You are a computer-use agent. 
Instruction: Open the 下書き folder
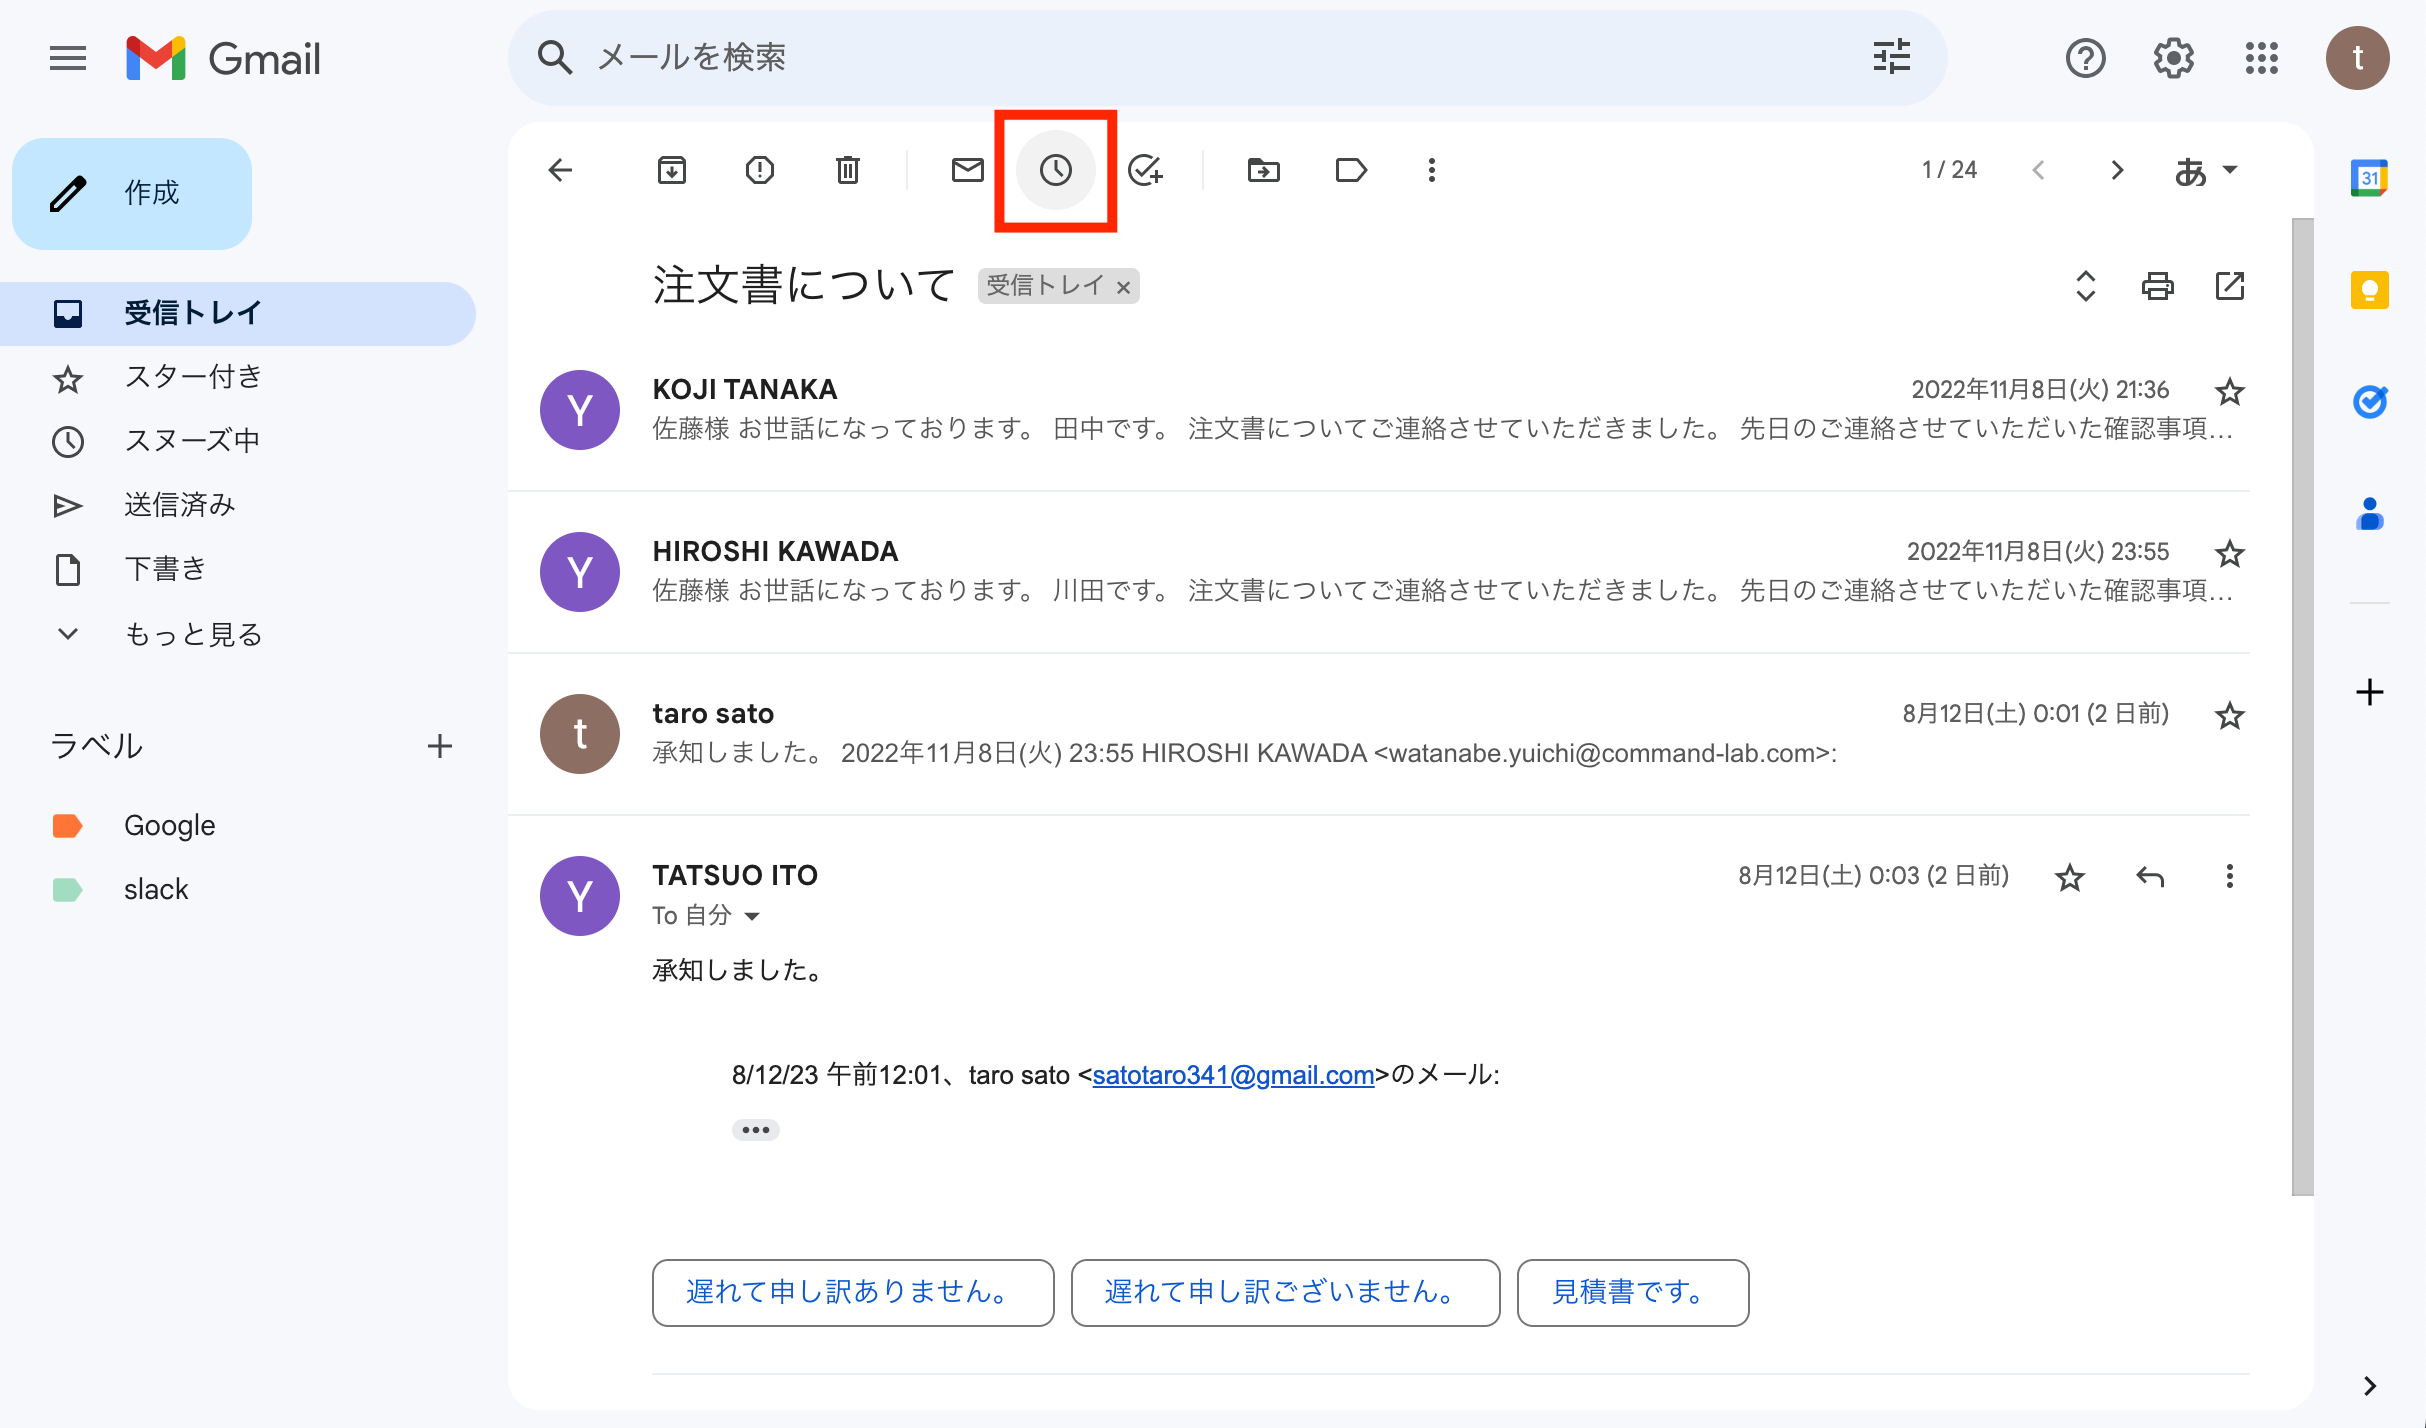(x=238, y=569)
